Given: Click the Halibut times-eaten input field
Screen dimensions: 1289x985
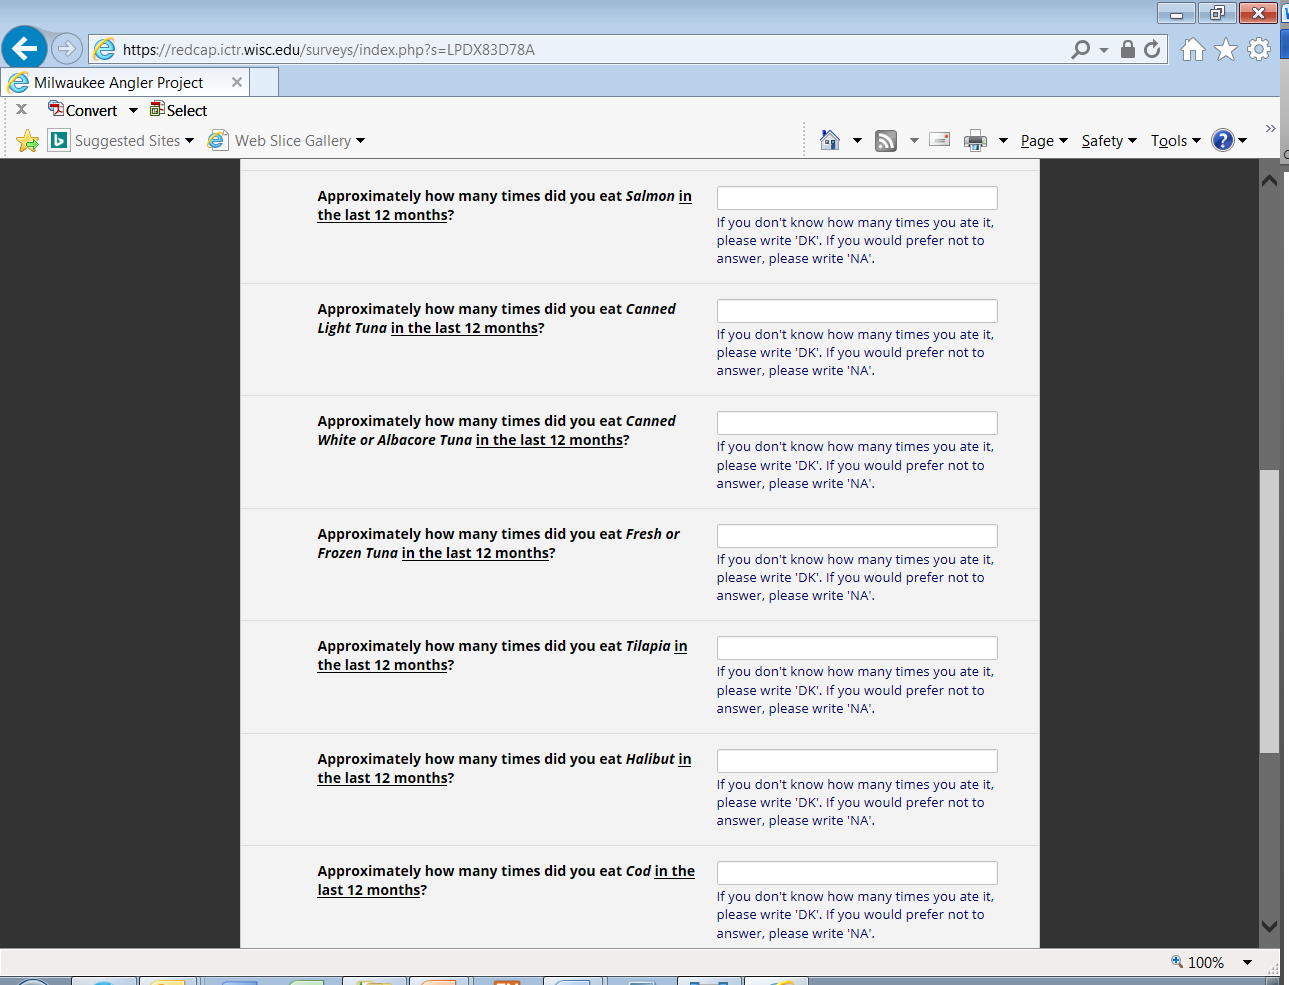Looking at the screenshot, I should (857, 761).
